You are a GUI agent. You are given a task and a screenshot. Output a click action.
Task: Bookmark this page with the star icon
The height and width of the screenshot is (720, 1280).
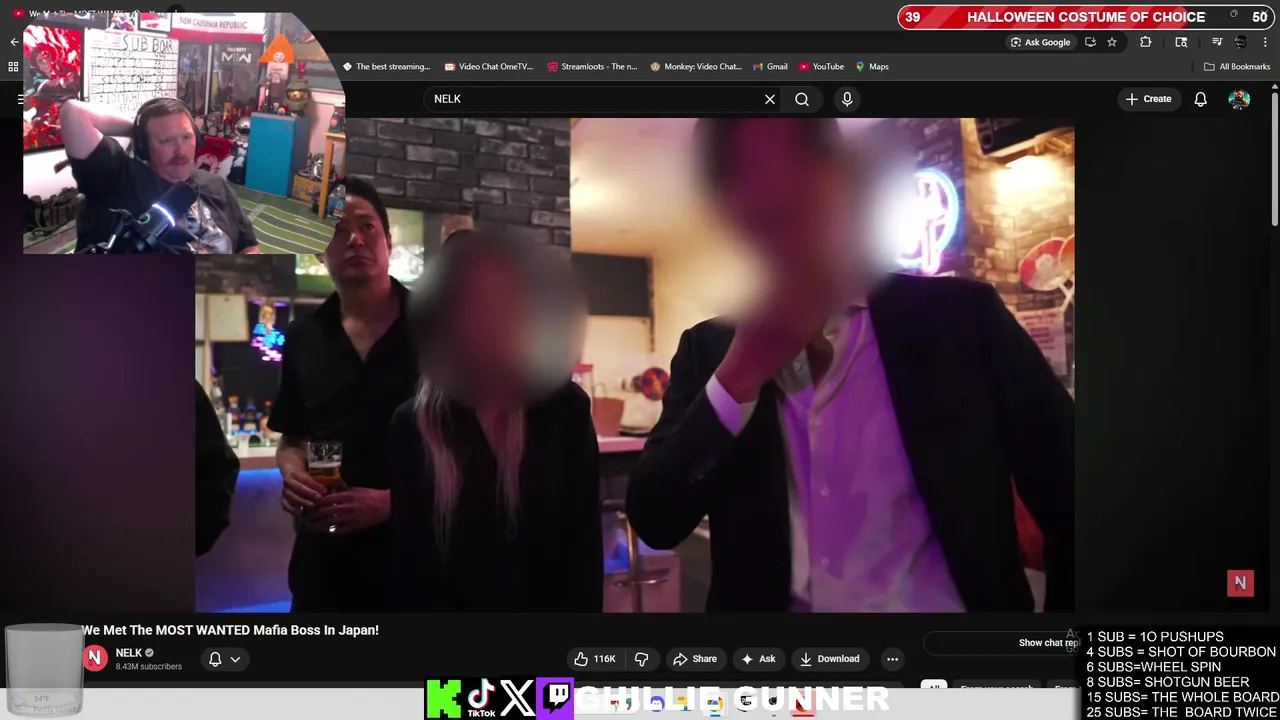1112,42
